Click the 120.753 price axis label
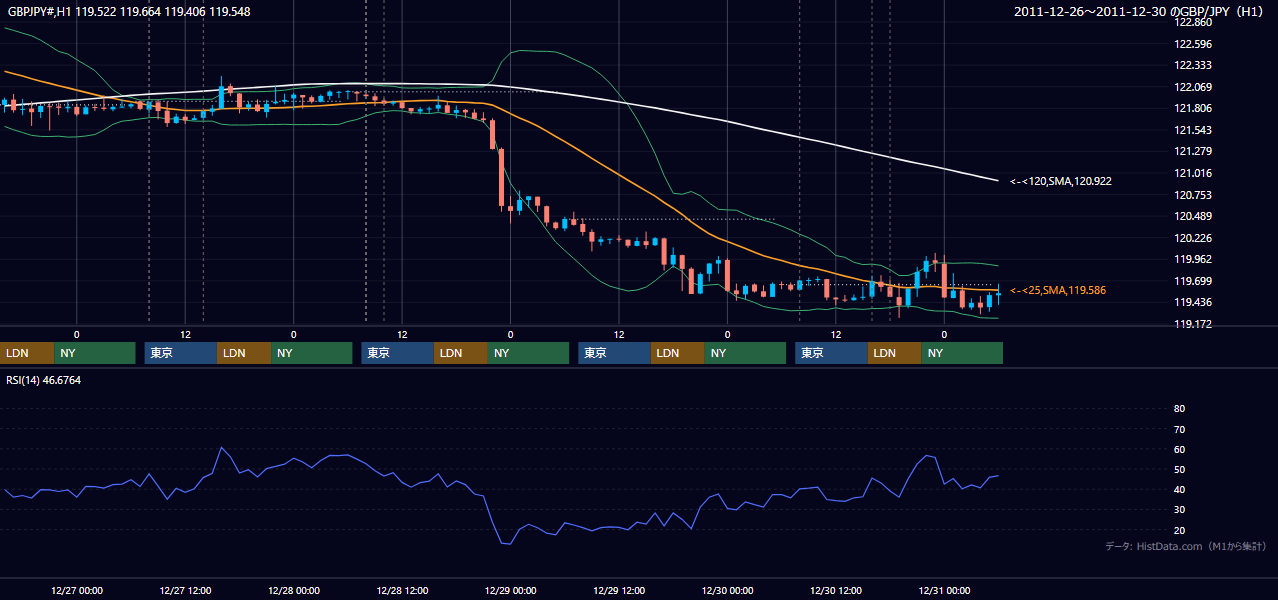 pyautogui.click(x=1194, y=195)
